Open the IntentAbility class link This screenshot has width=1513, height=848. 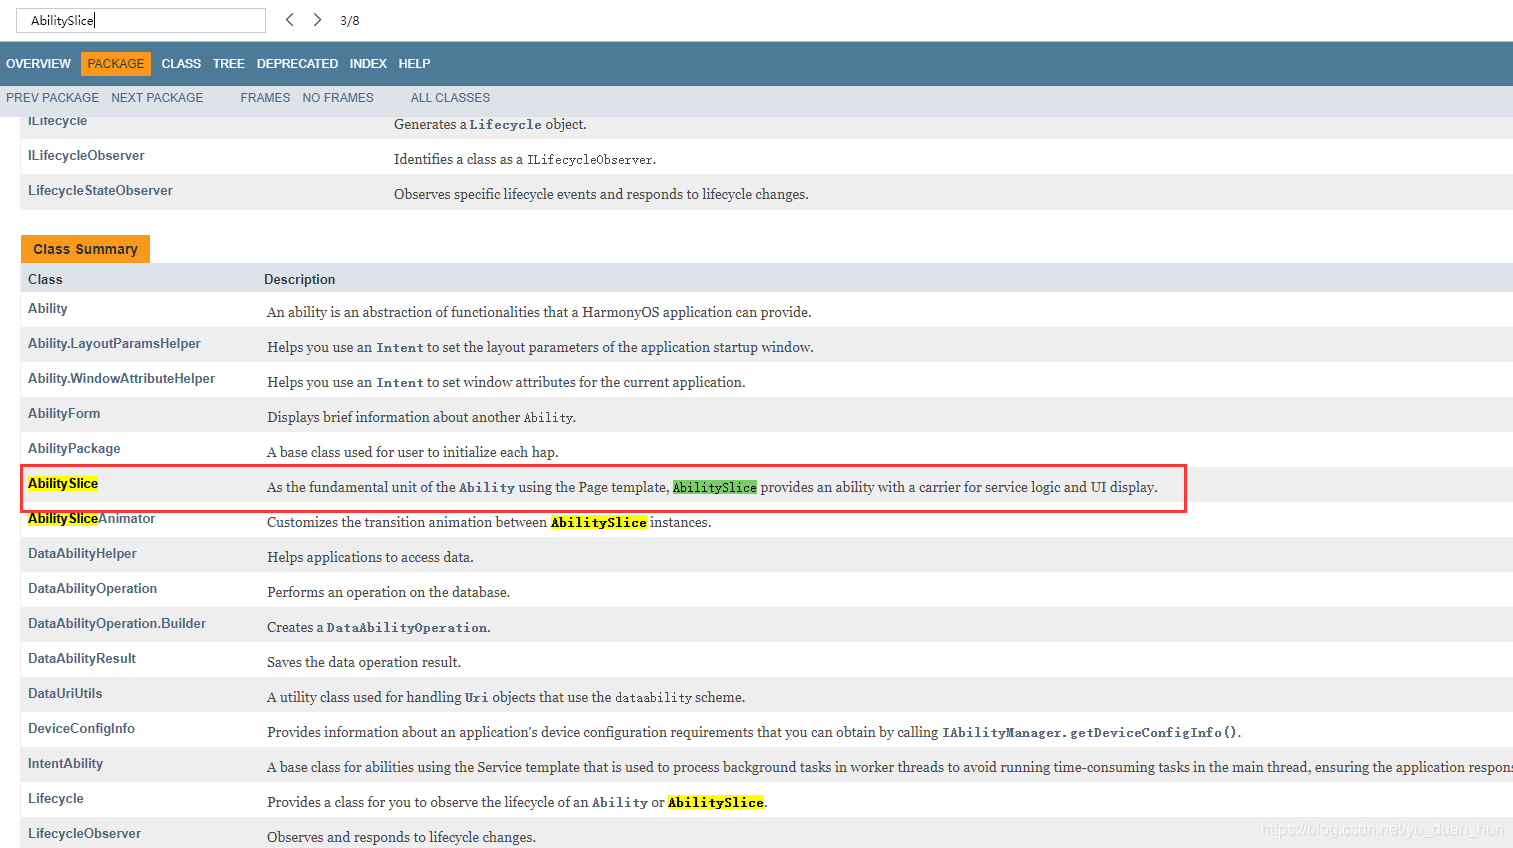[x=65, y=764]
